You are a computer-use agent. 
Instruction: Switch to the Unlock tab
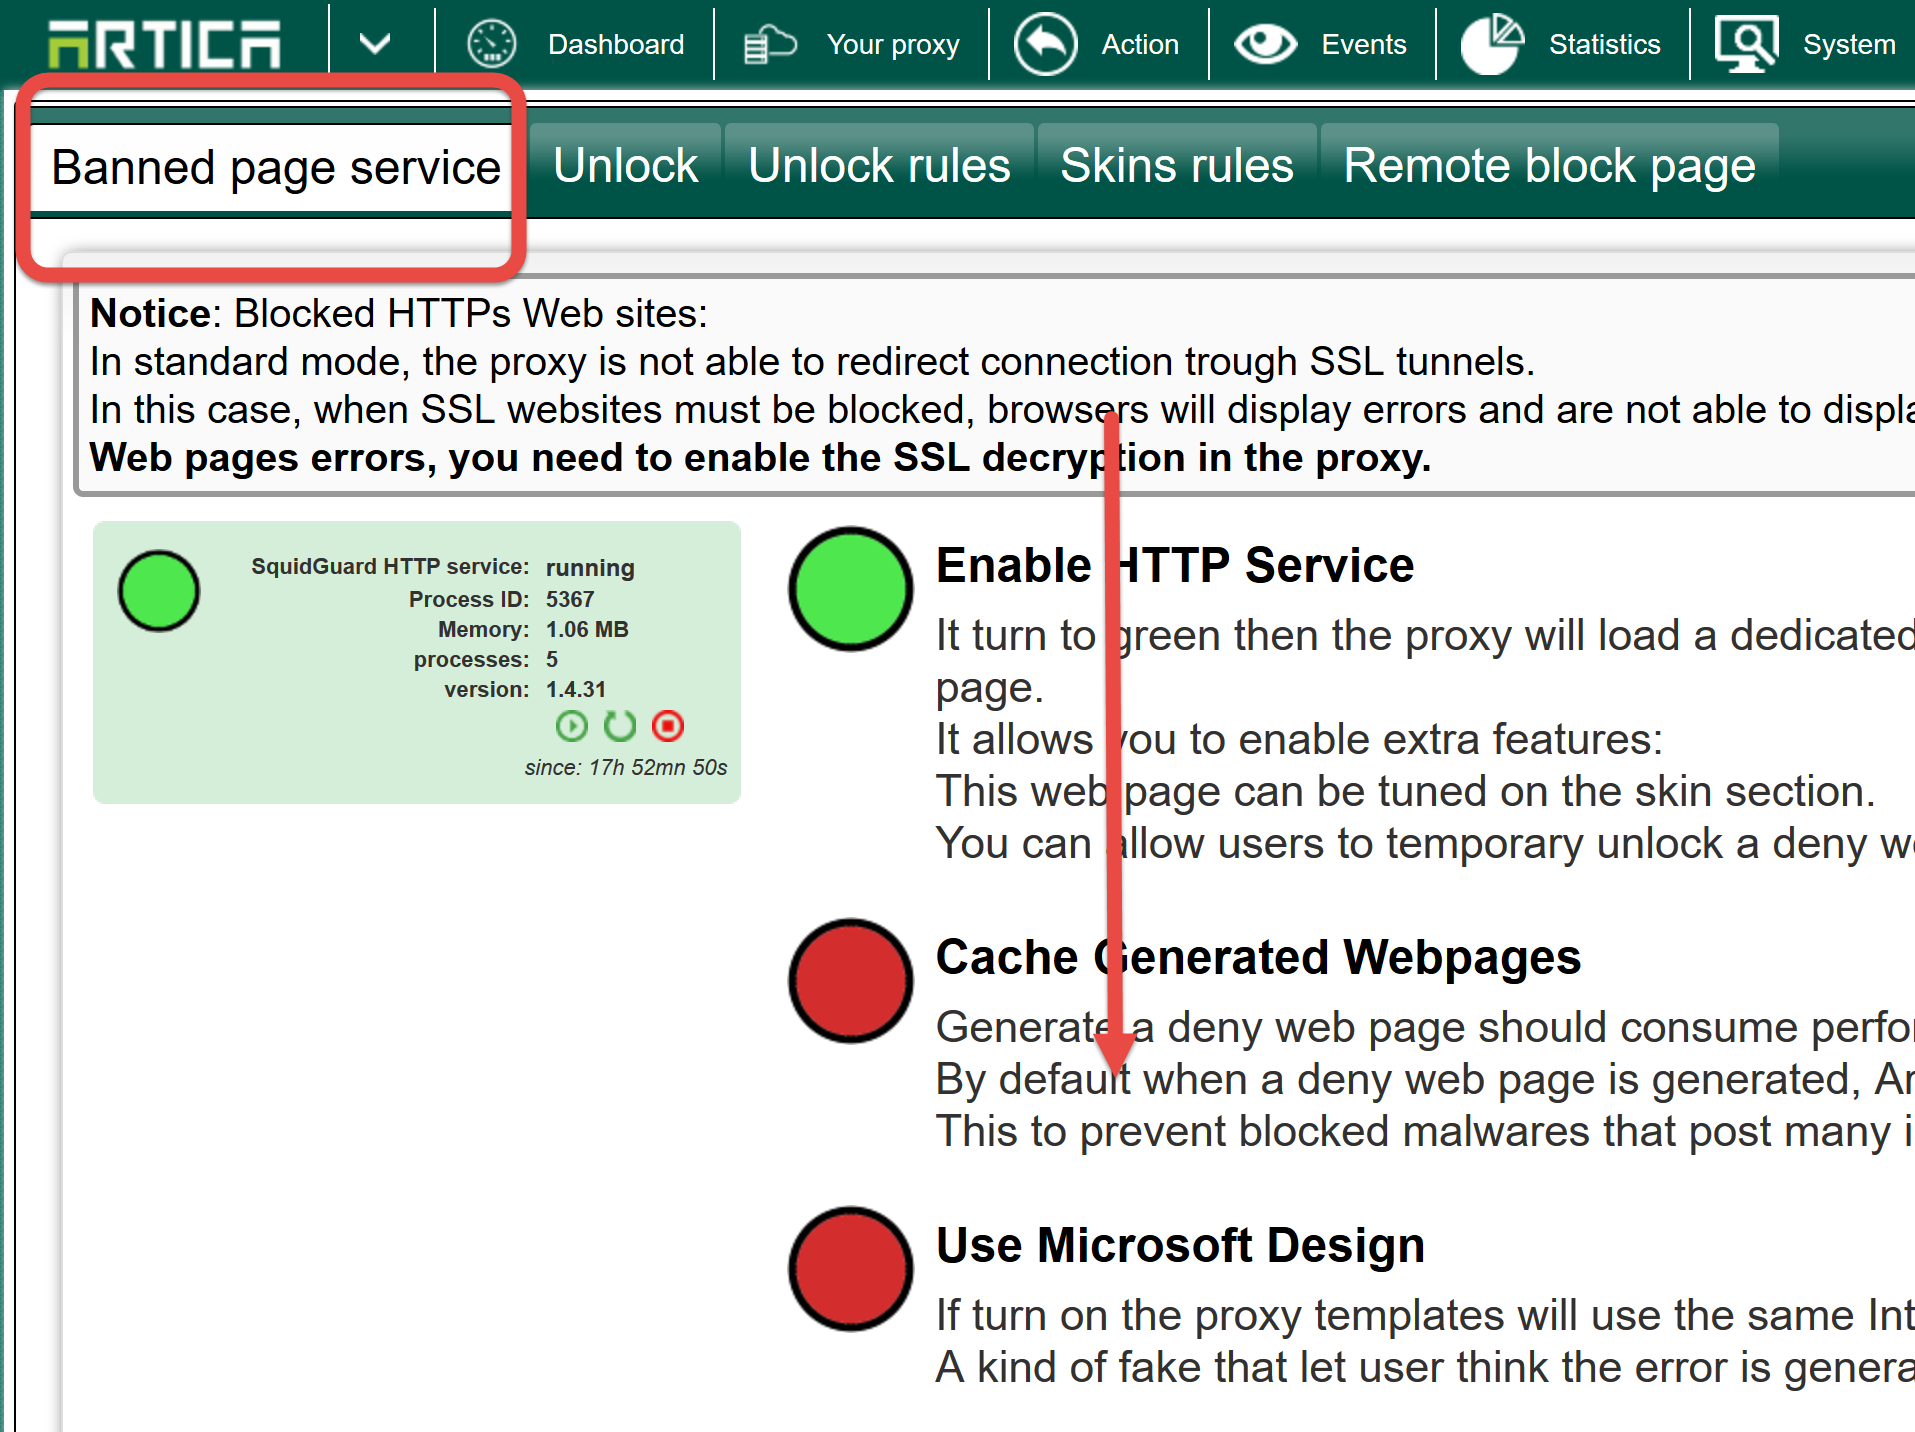625,166
